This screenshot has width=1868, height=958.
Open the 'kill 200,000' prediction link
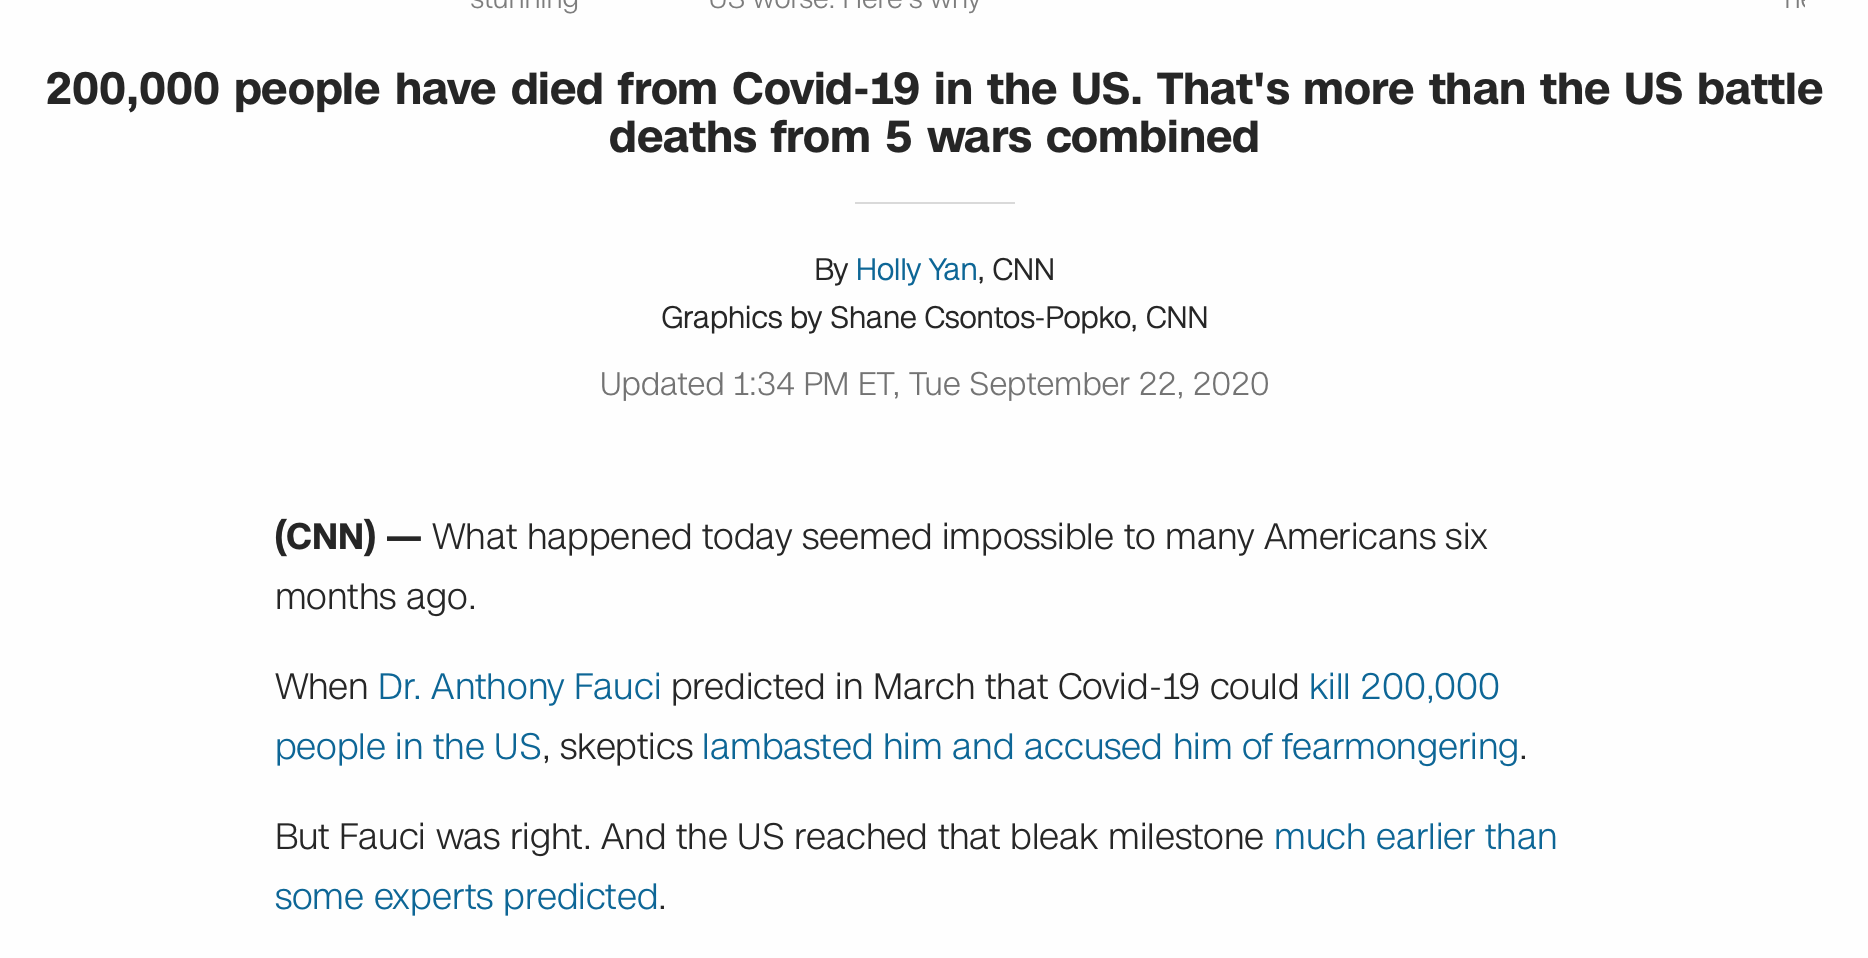1404,687
